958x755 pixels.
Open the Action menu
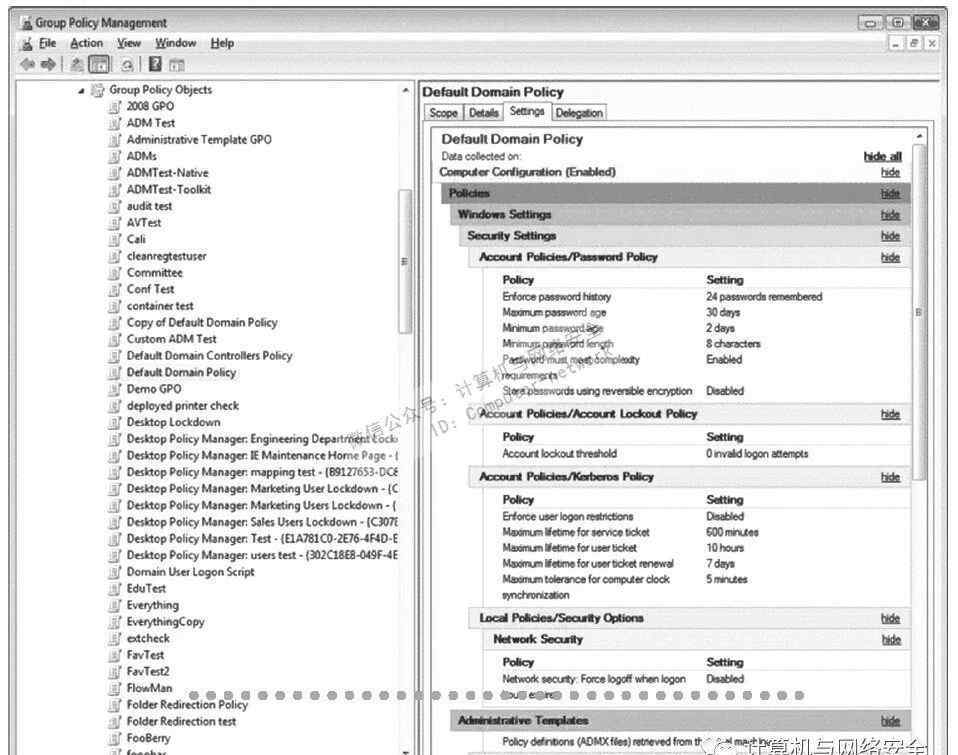87,43
